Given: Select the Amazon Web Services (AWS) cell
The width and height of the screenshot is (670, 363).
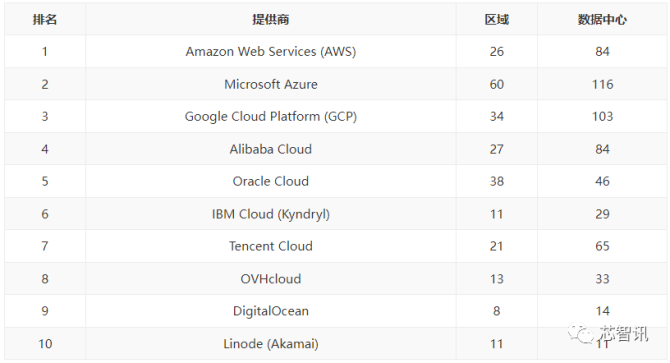Looking at the screenshot, I should (270, 52).
